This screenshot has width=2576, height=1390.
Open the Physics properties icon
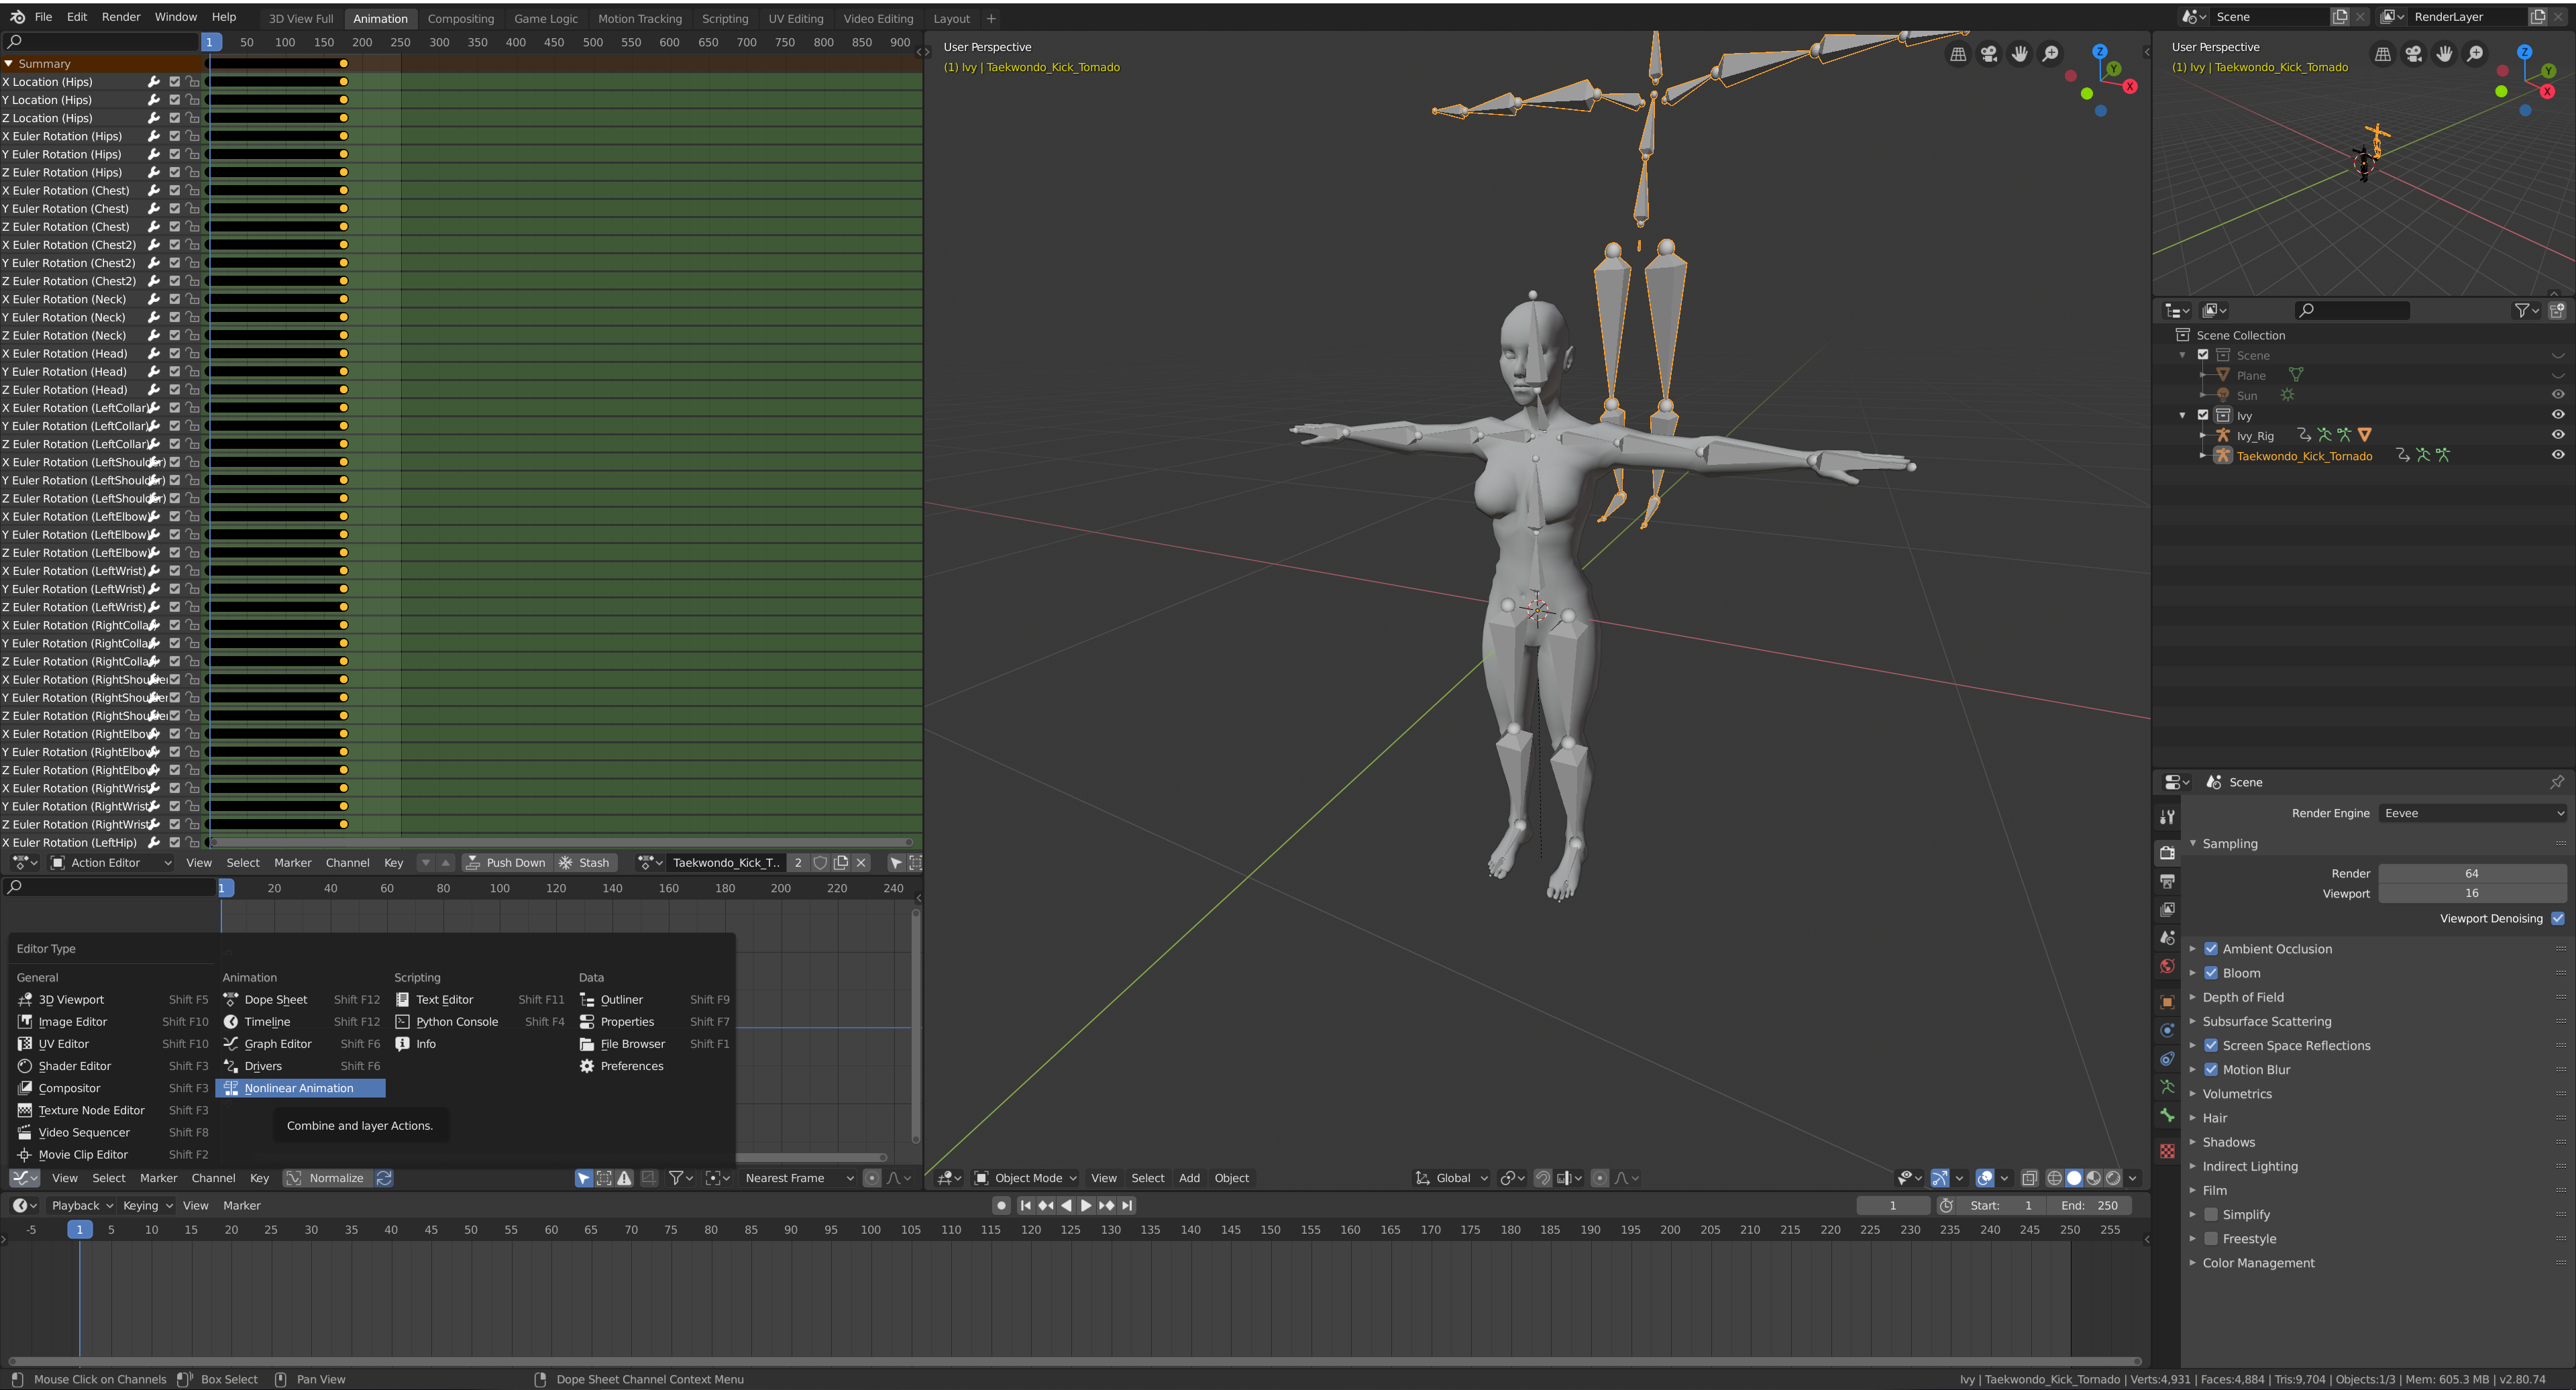pyautogui.click(x=2167, y=1030)
